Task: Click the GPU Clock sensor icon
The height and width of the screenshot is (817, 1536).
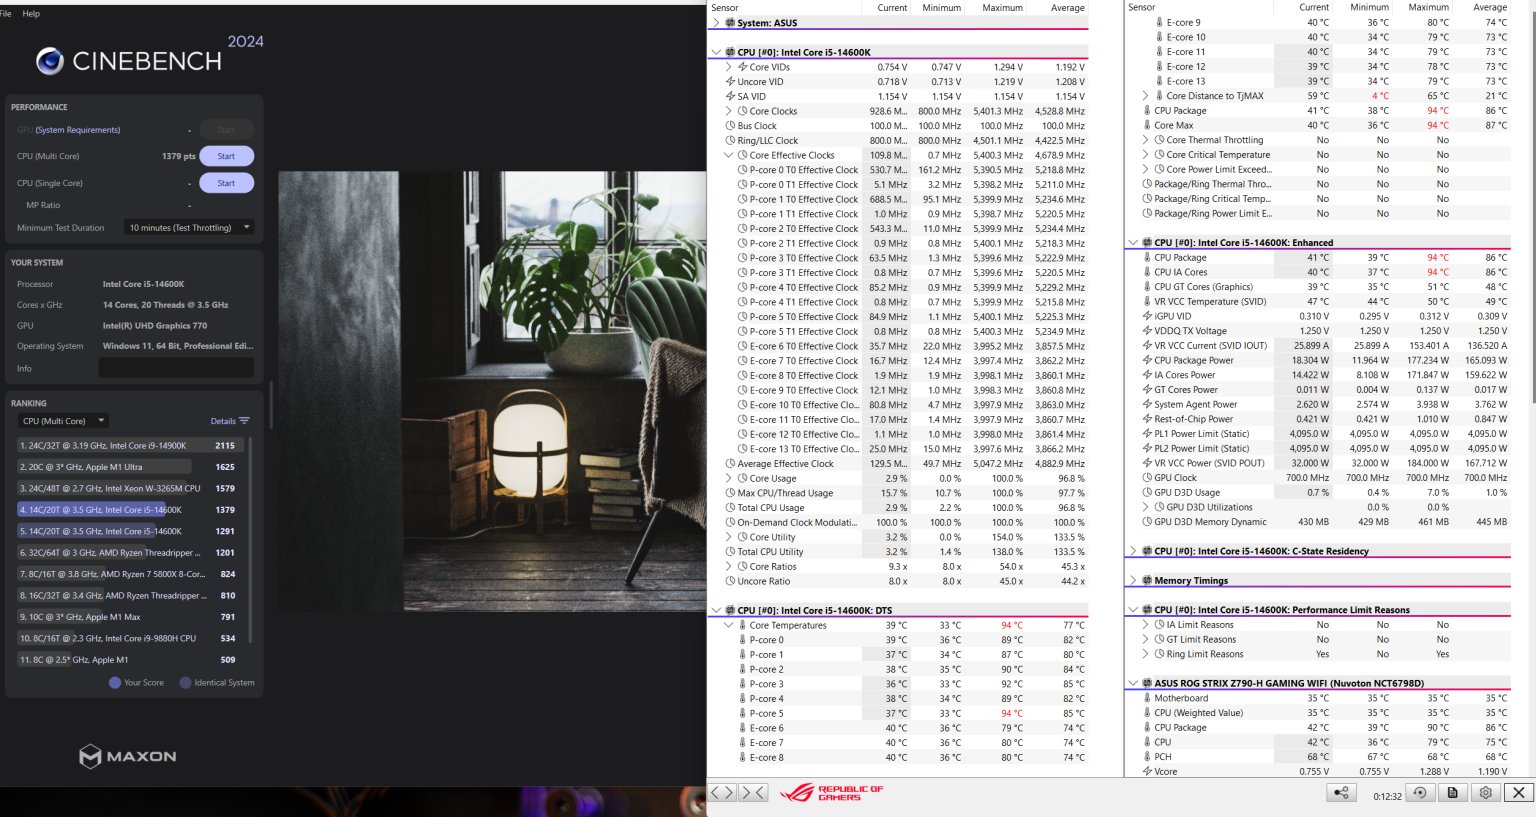Action: pos(1147,478)
